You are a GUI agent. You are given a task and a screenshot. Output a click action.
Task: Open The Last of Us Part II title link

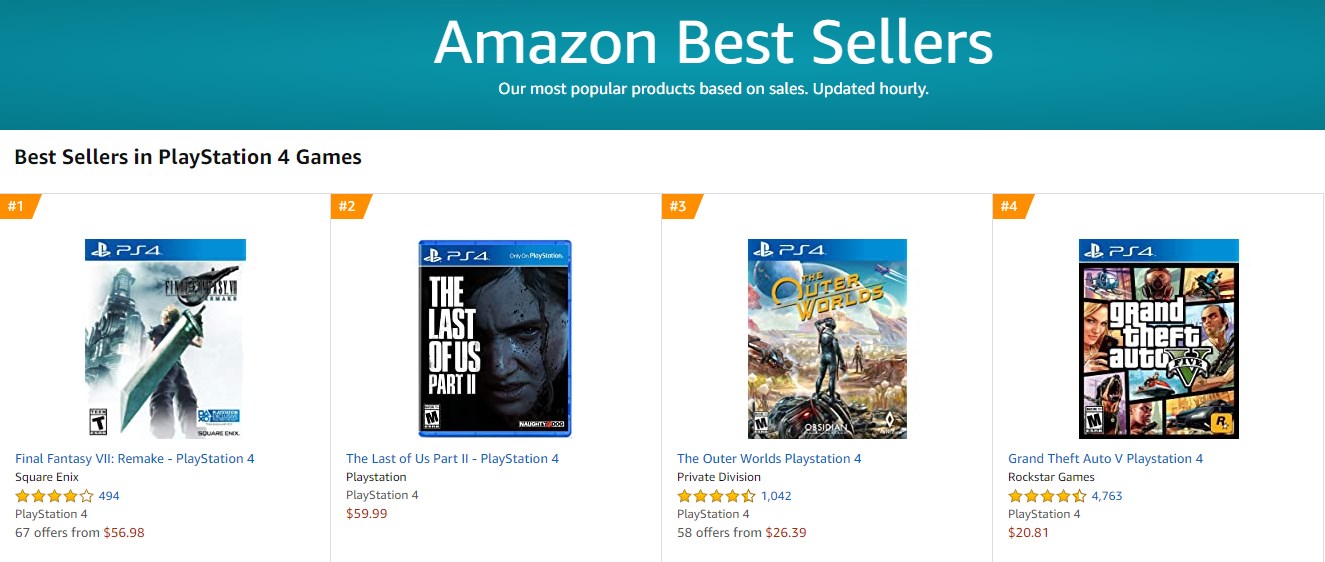point(452,459)
